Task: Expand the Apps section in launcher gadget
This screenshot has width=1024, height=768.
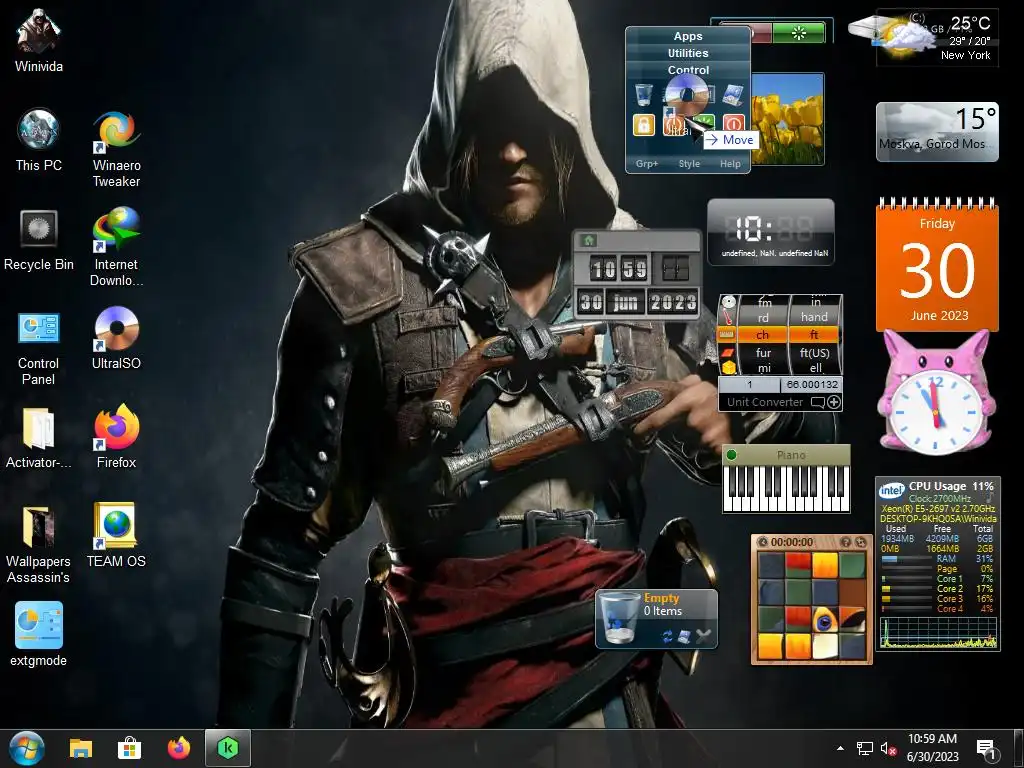Action: (x=688, y=36)
